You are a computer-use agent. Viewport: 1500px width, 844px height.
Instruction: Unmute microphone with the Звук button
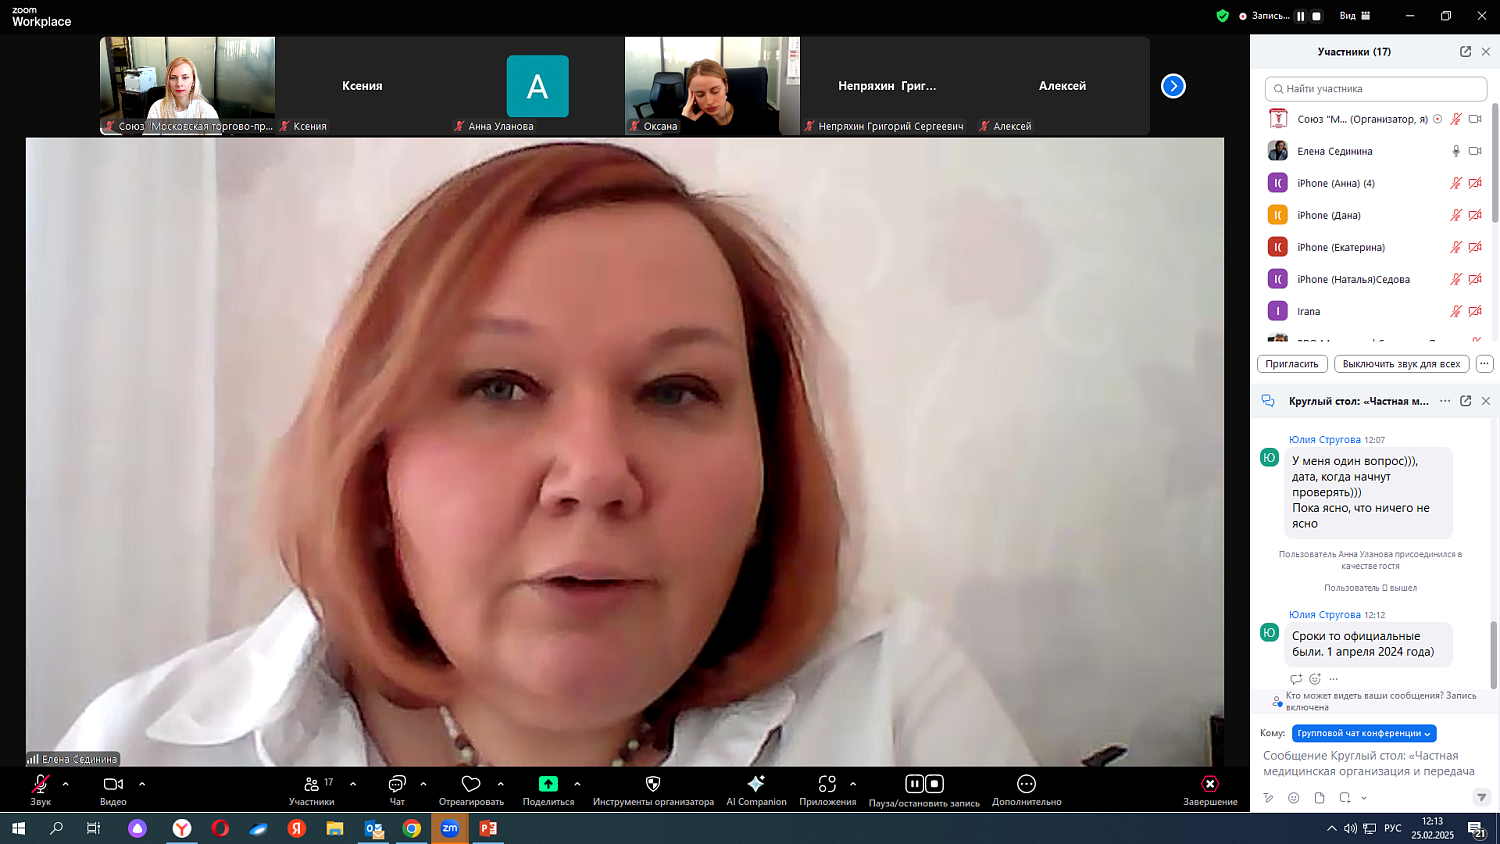tap(41, 785)
